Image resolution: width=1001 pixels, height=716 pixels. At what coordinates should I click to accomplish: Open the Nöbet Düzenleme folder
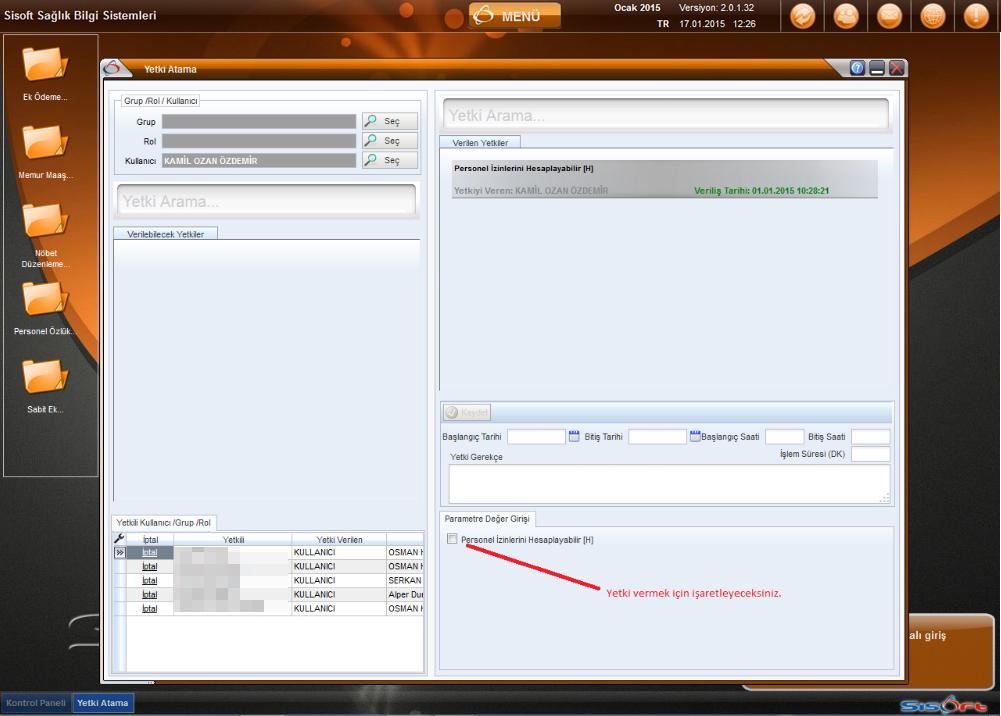tap(45, 221)
